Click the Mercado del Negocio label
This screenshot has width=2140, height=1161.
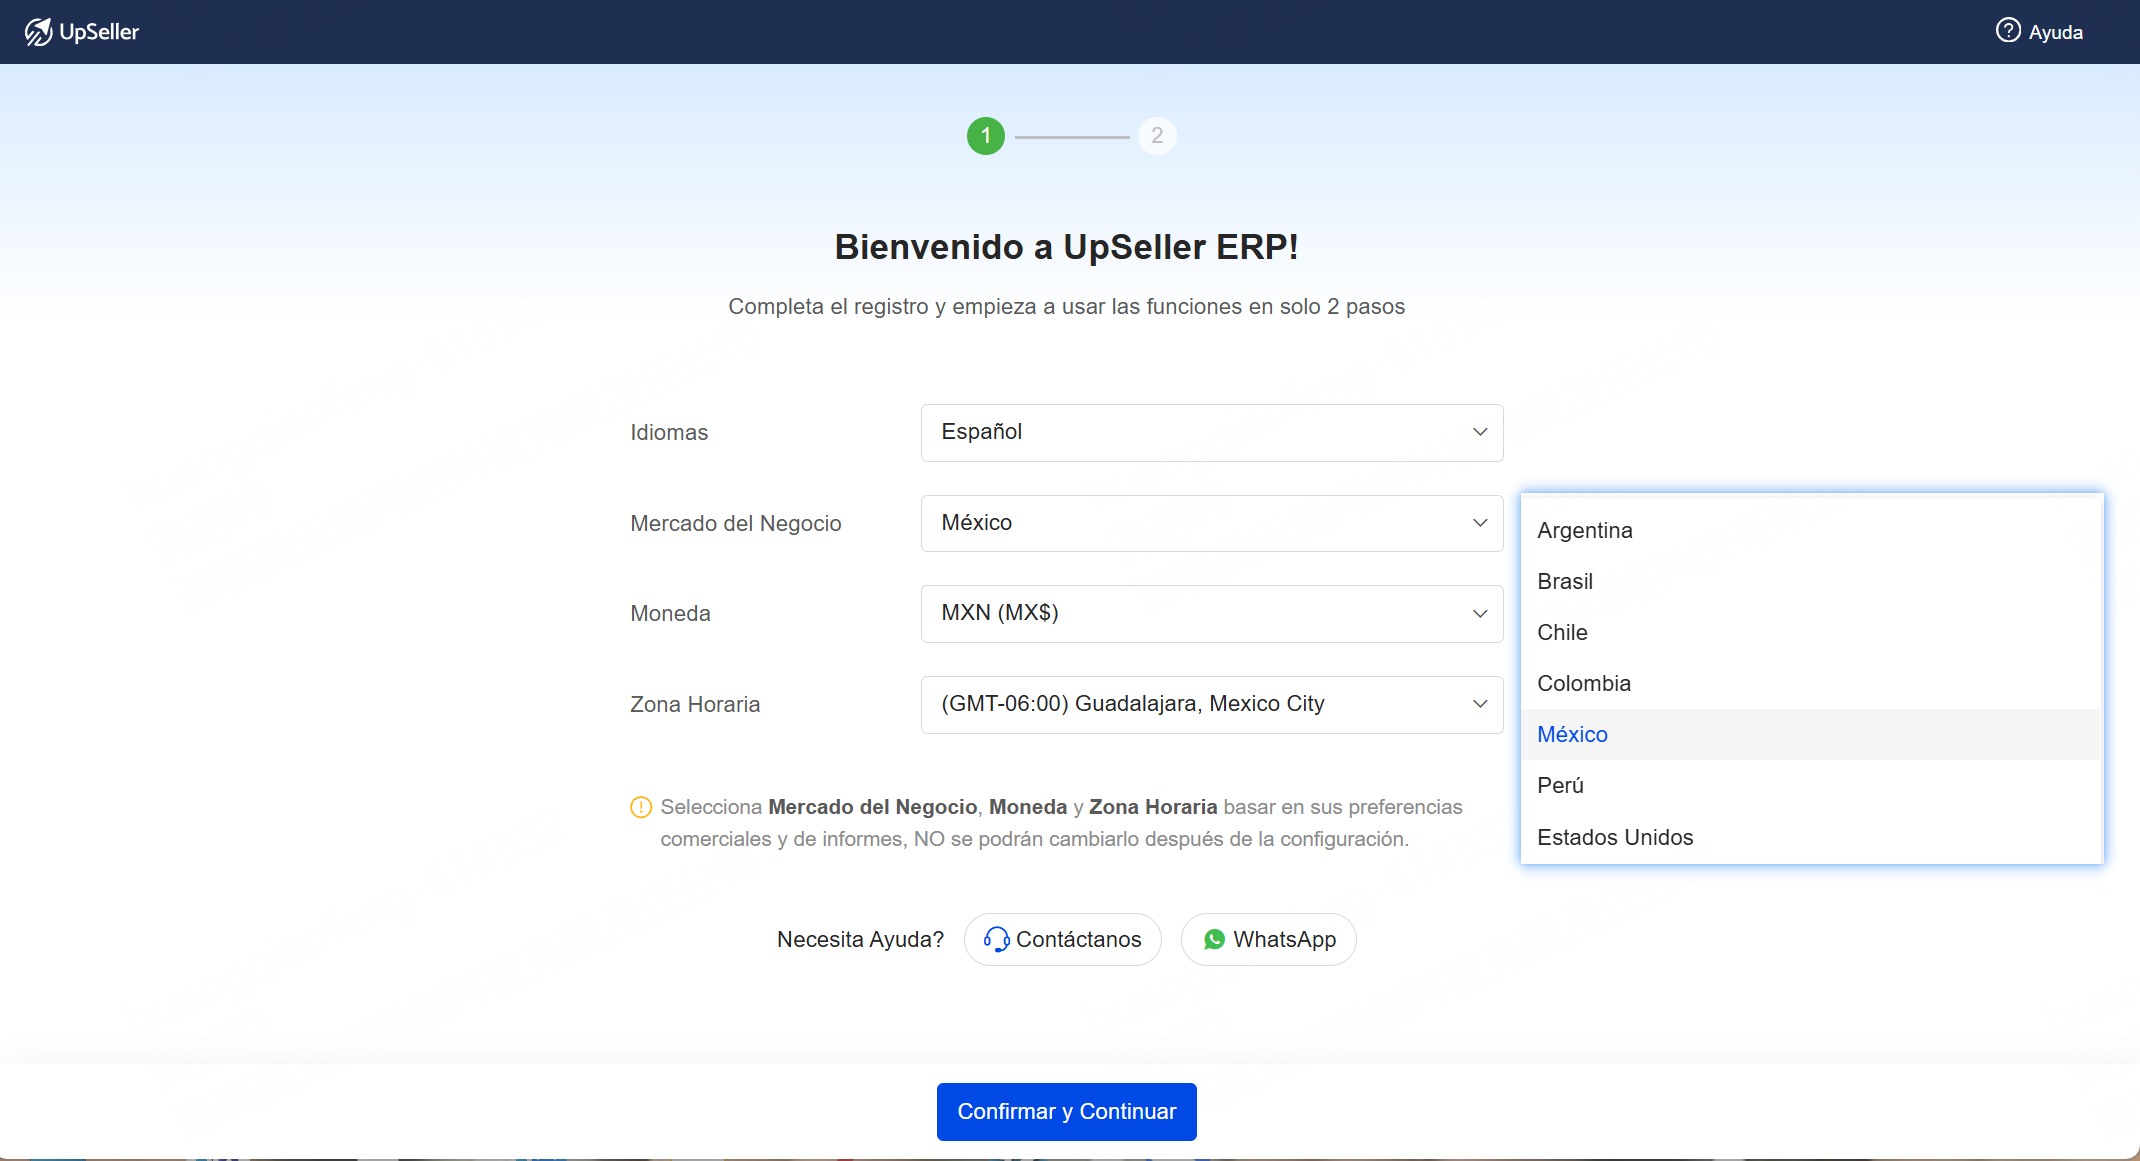tap(736, 523)
